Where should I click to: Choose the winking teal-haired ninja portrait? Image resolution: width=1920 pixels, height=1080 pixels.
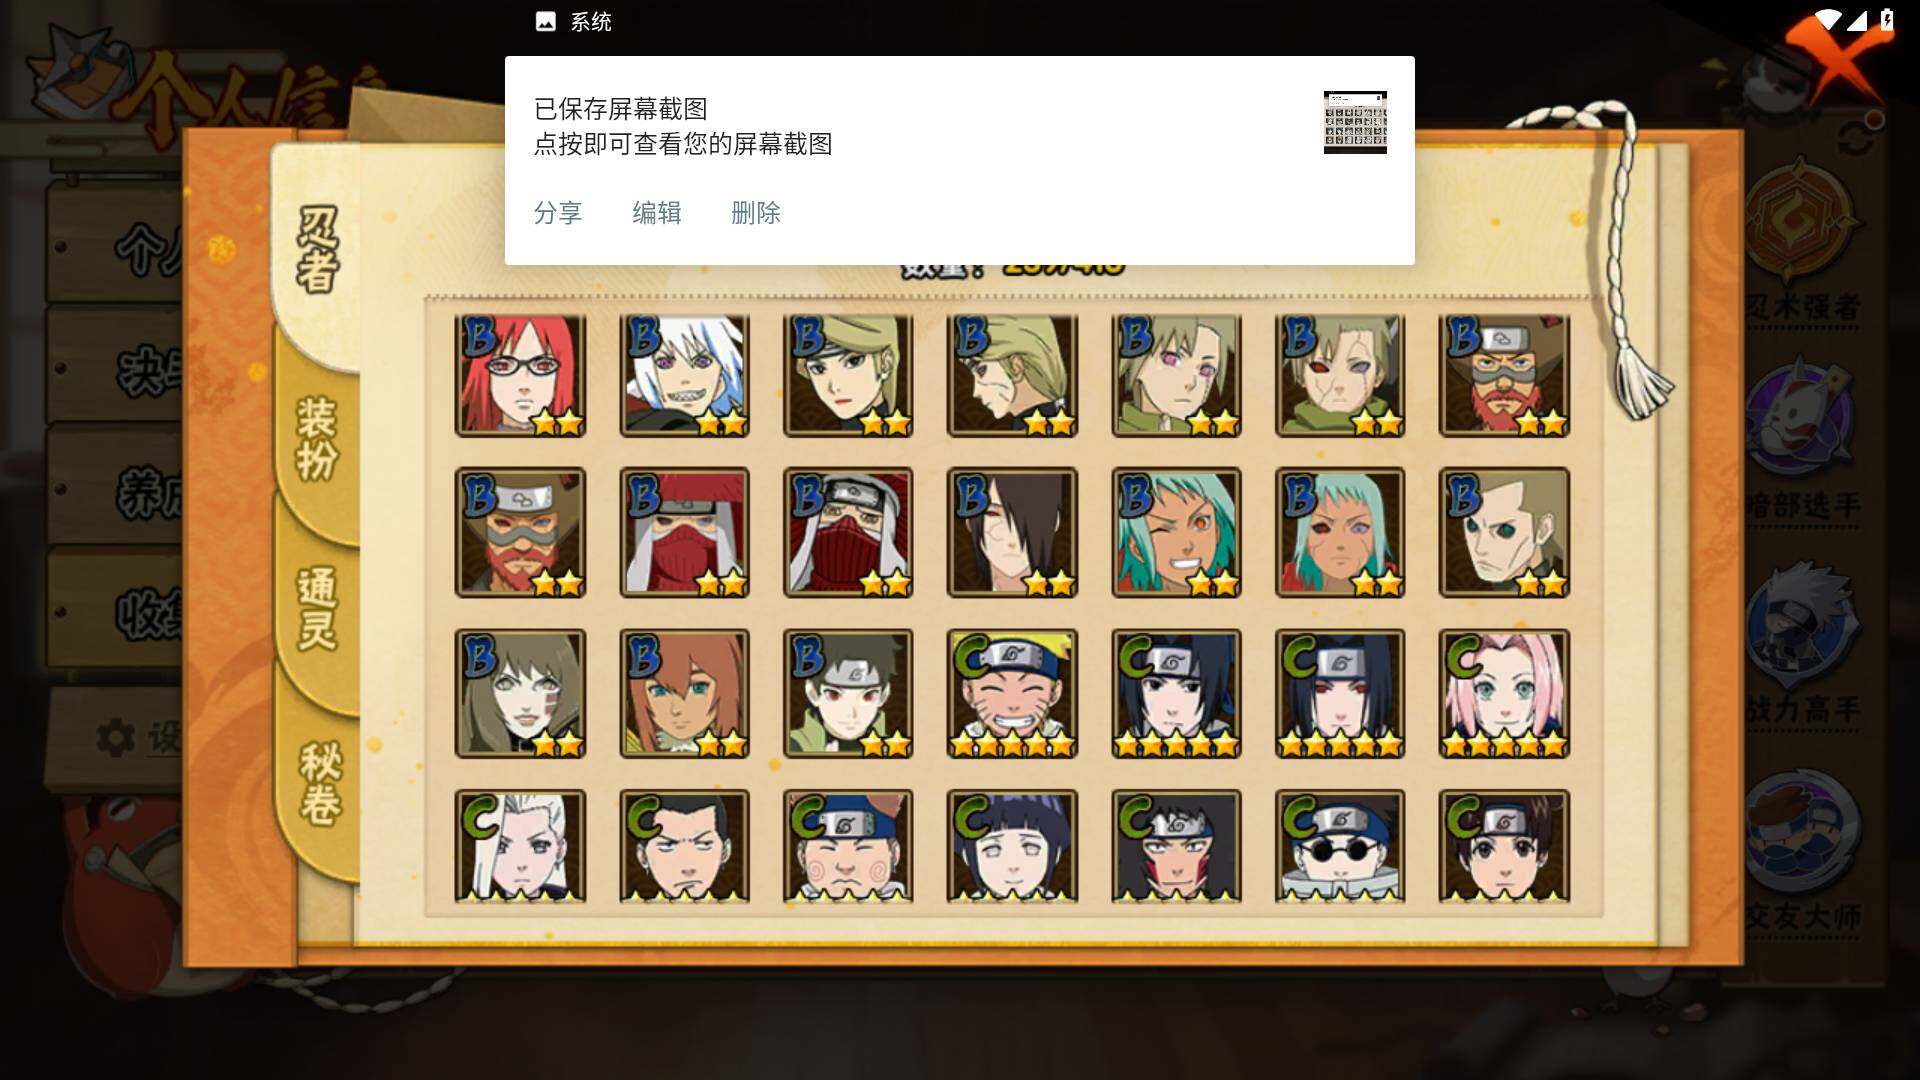pyautogui.click(x=1176, y=532)
